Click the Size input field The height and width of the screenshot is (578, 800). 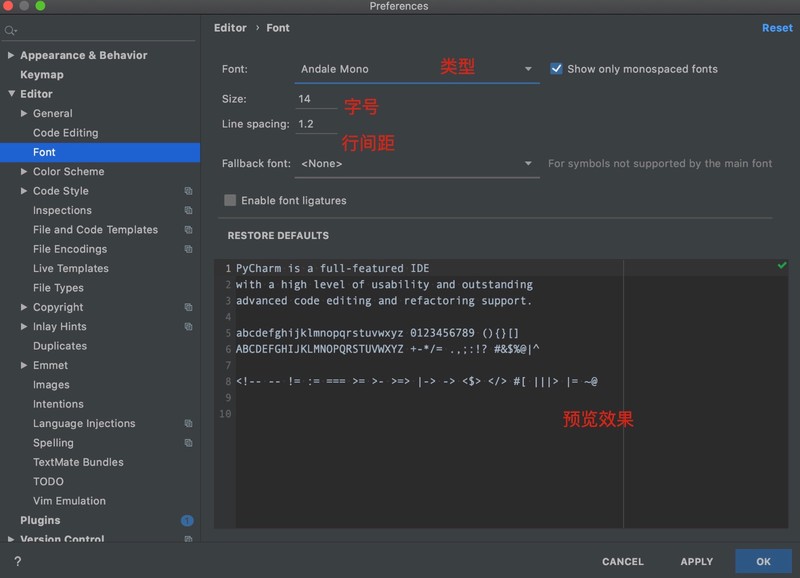pos(316,99)
